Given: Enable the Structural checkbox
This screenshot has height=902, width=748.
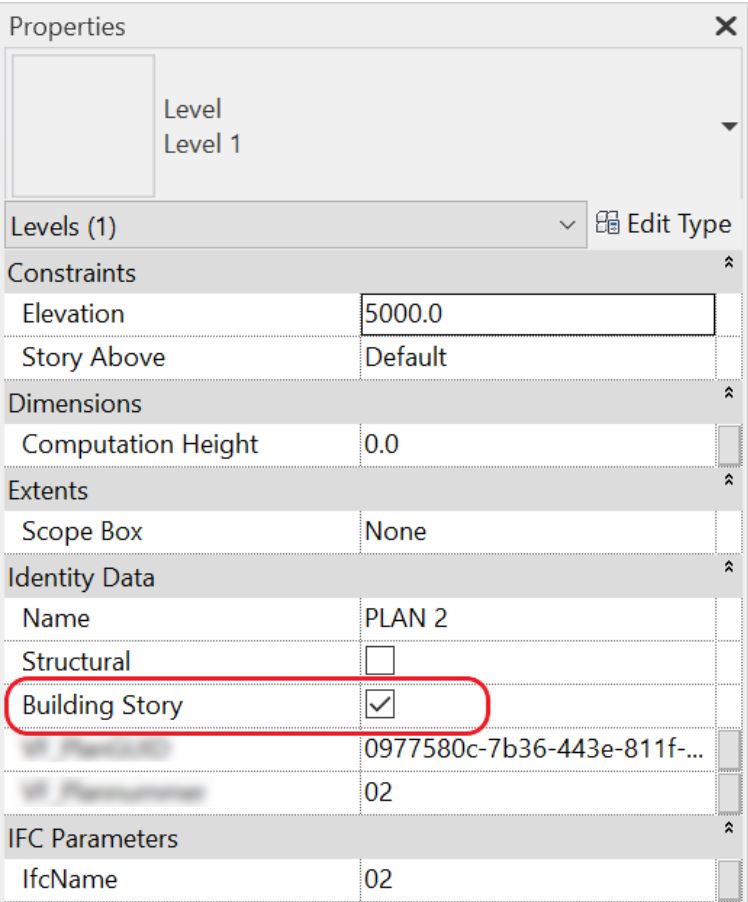Looking at the screenshot, I should point(380,660).
